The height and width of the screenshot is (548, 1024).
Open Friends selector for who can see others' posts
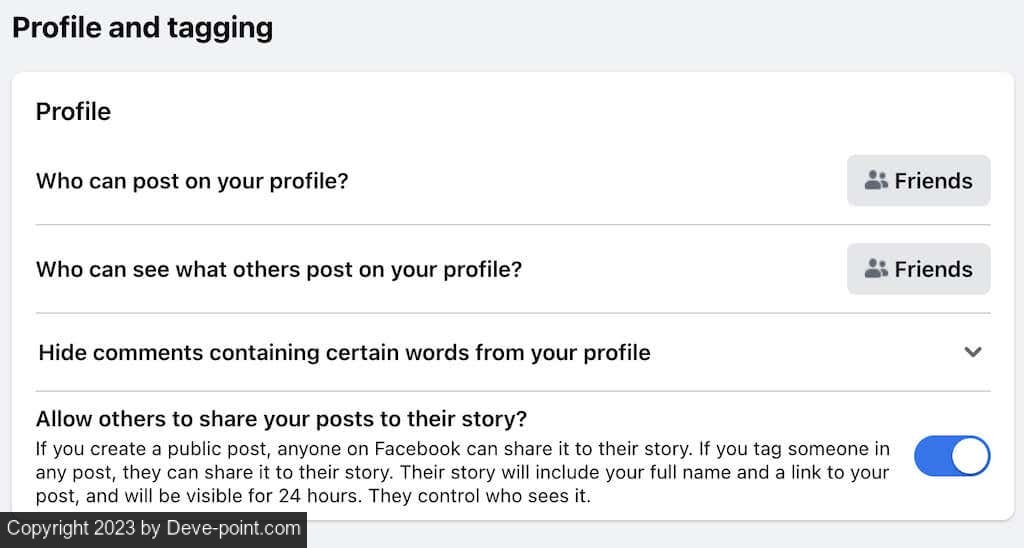click(x=918, y=269)
